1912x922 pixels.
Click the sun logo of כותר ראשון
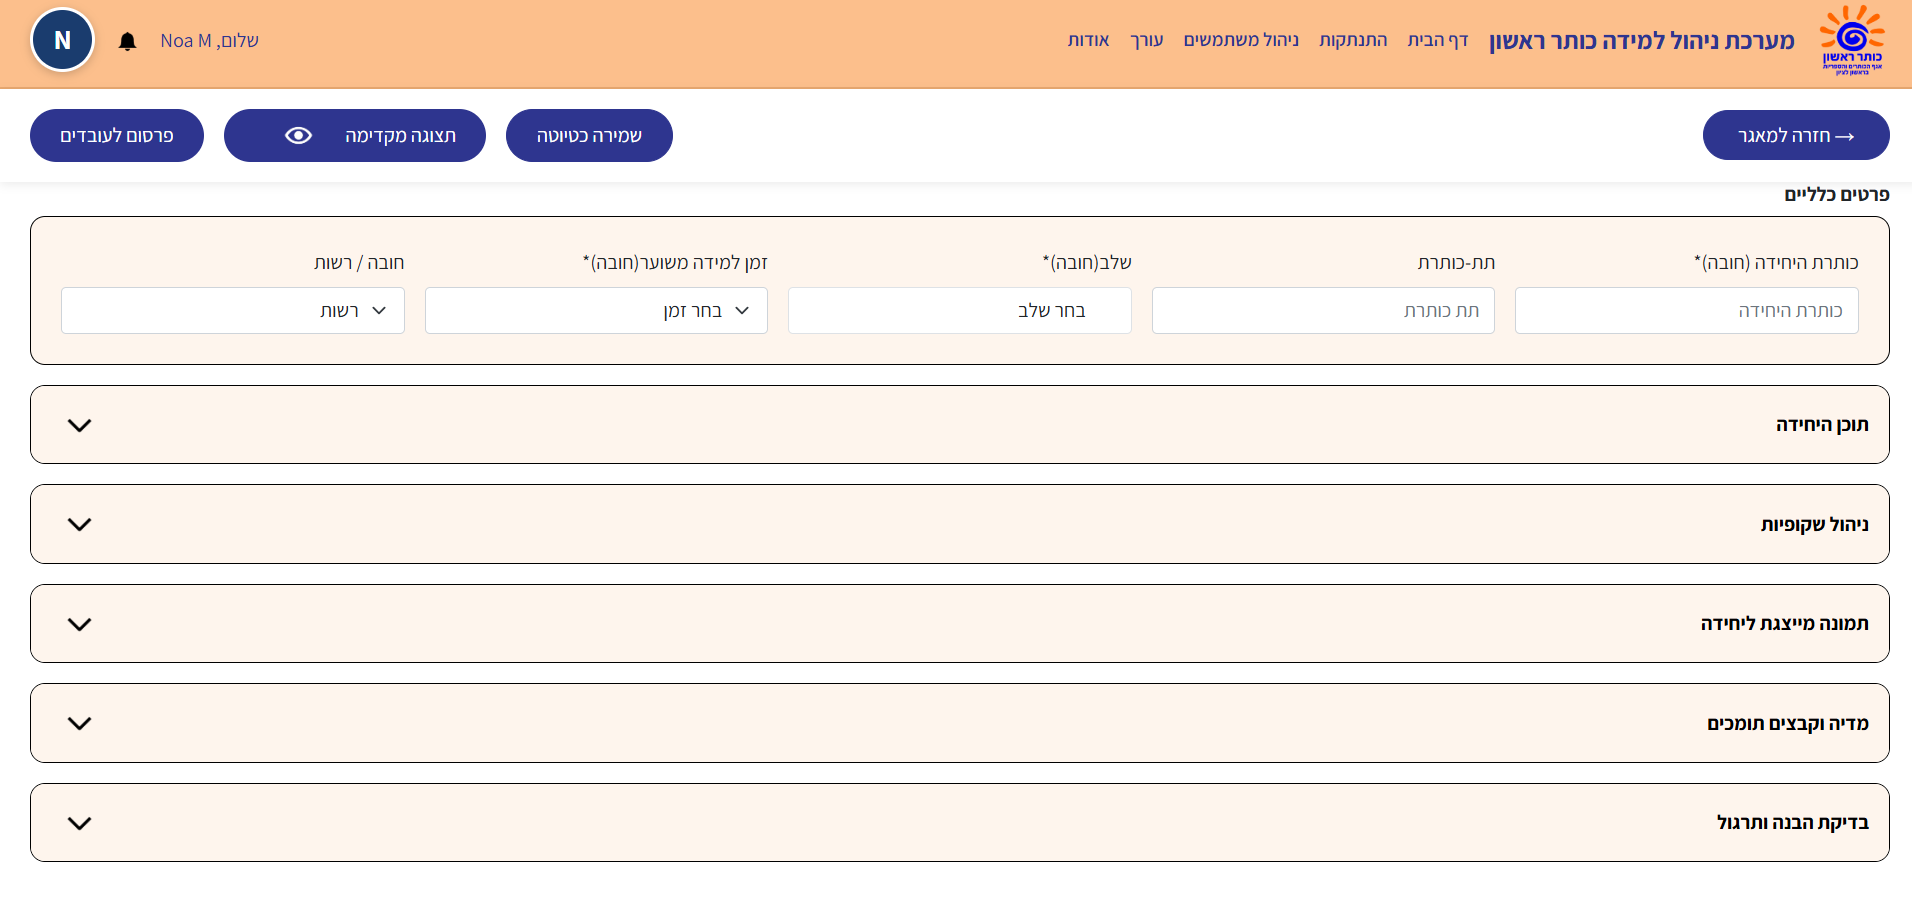1852,40
